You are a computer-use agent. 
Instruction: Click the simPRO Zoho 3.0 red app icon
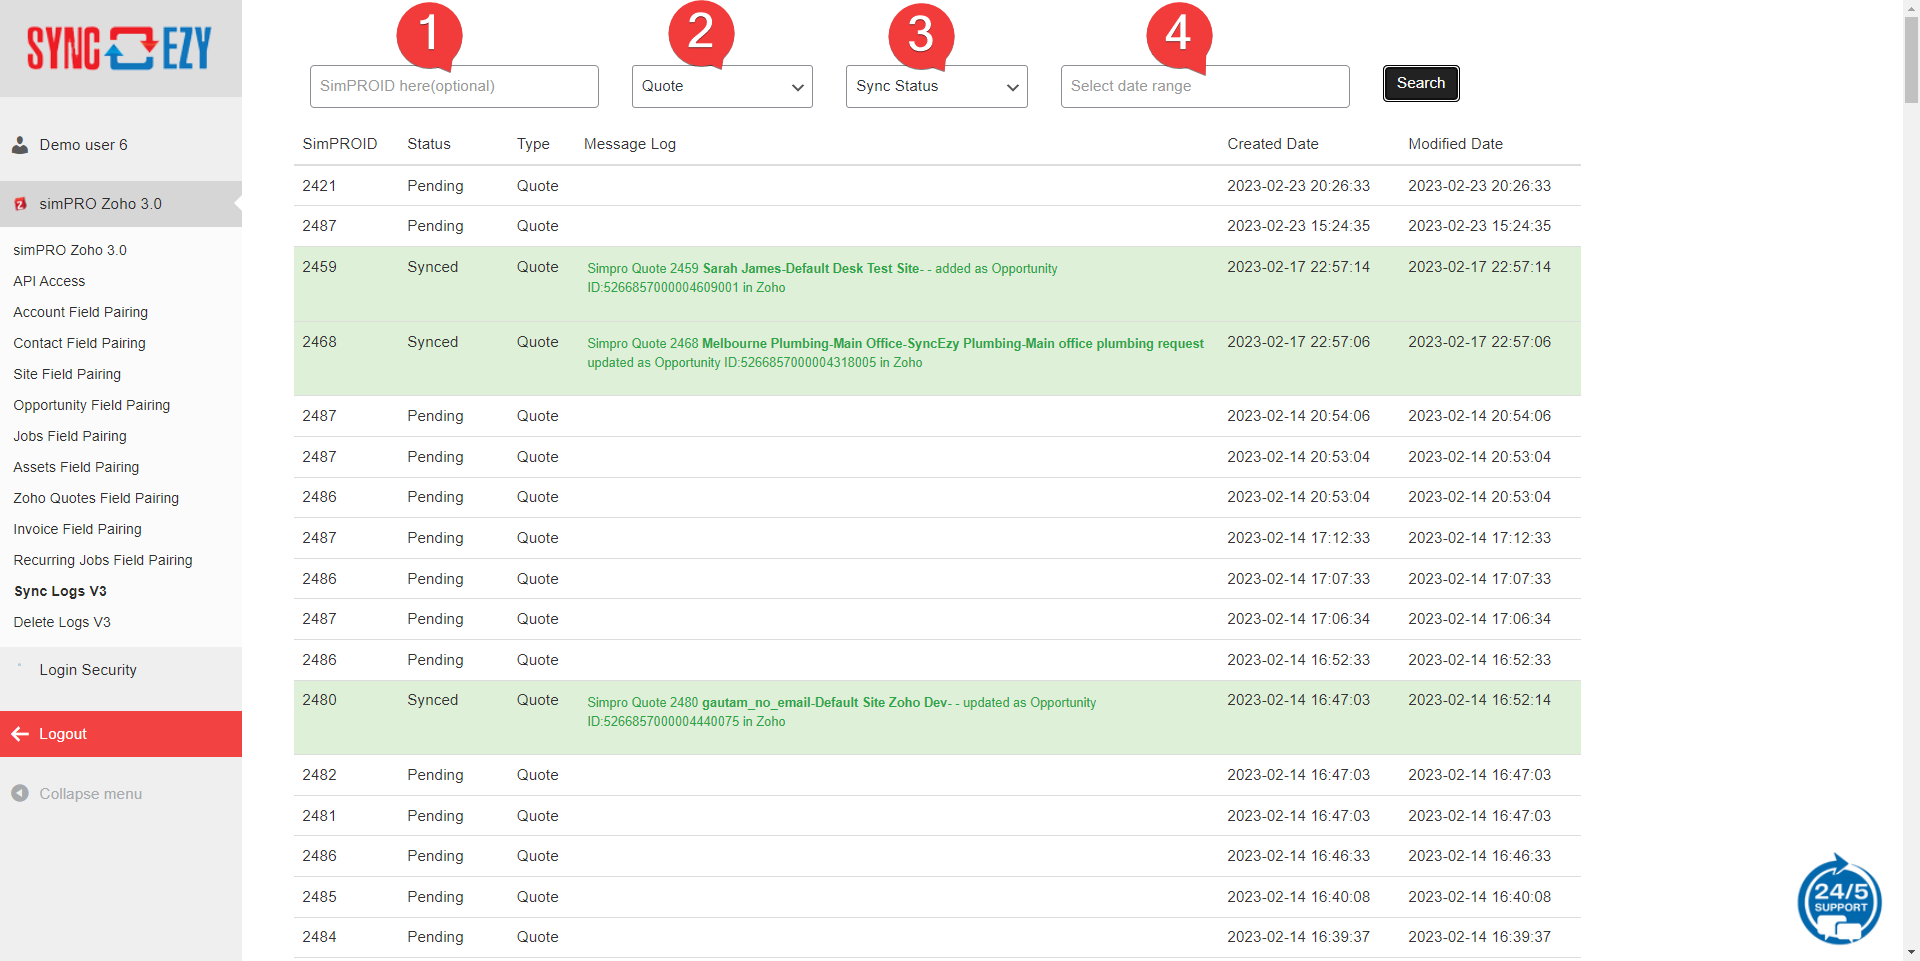tap(20, 204)
